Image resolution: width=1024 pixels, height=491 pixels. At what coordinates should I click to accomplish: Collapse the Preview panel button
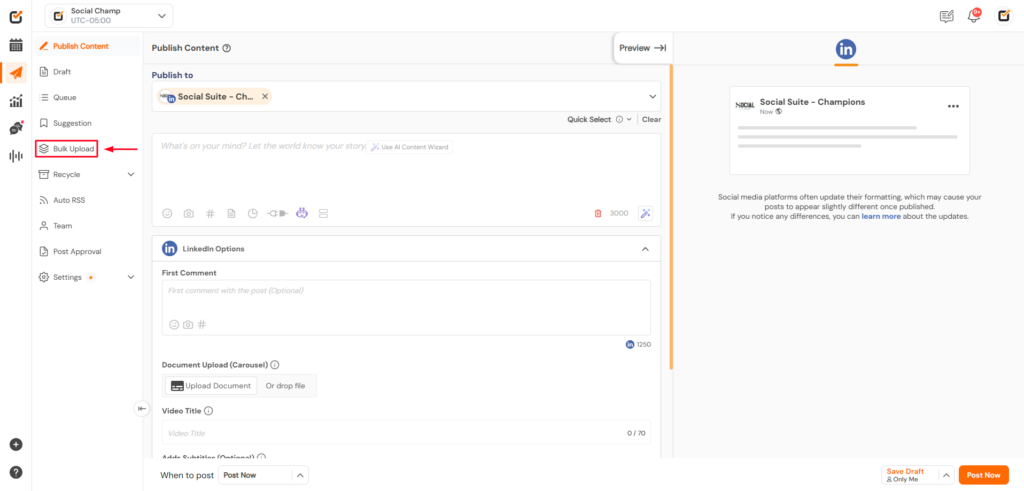coord(643,48)
